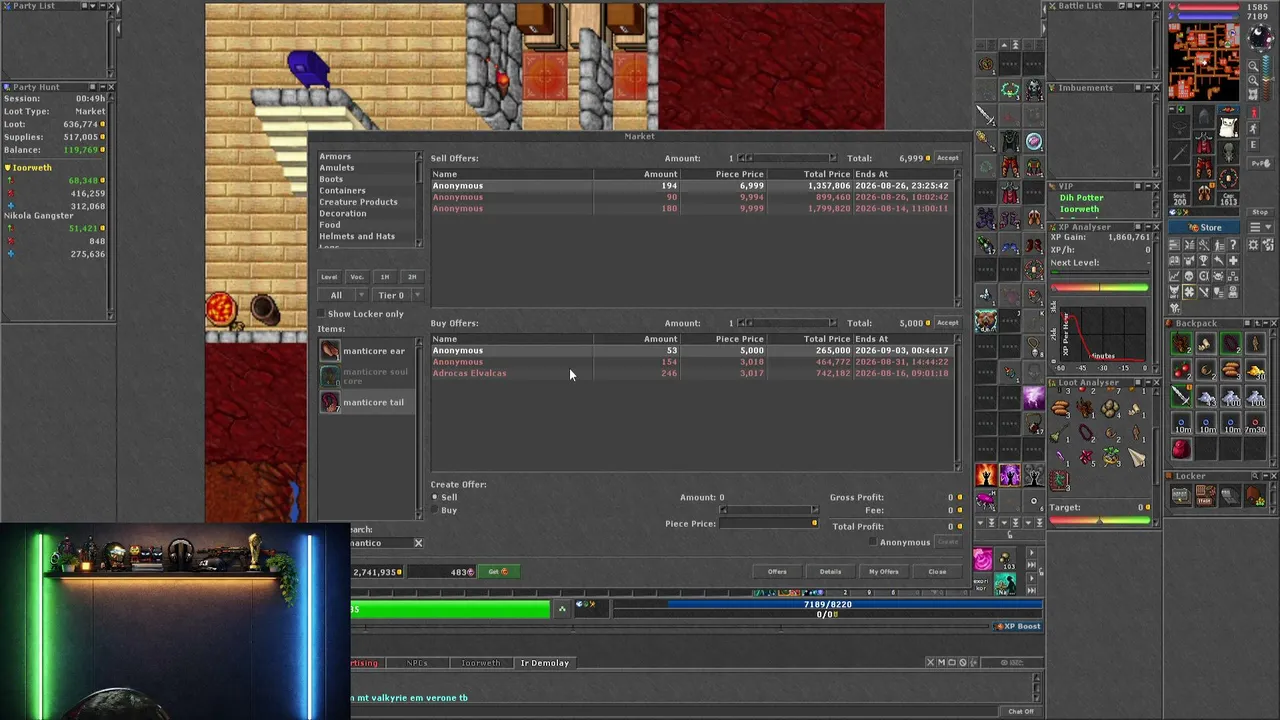1280x720 pixels.
Task: Open the Tier 0 dropdown
Action: 397,295
